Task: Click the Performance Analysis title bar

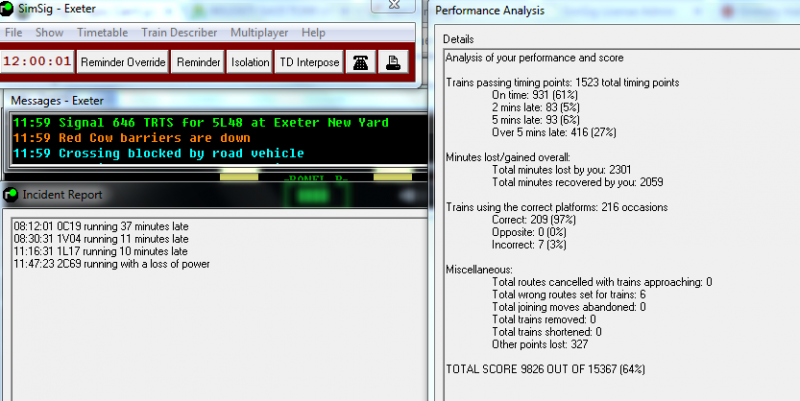Action: coord(615,10)
